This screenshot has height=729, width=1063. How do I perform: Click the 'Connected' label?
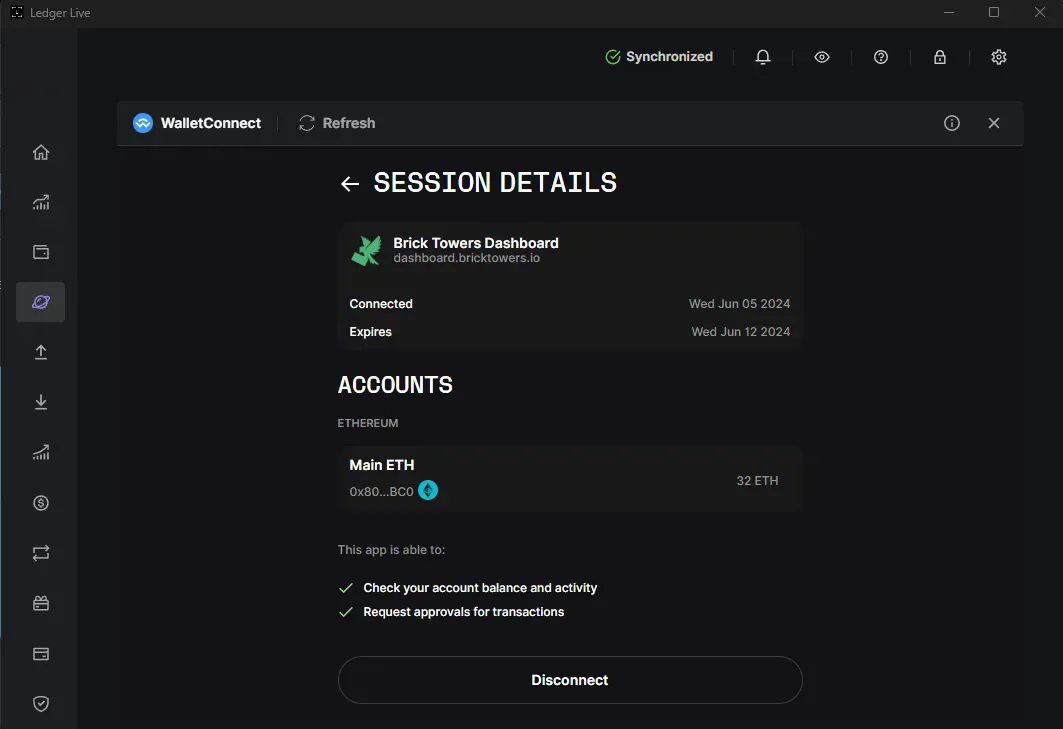[x=381, y=304]
